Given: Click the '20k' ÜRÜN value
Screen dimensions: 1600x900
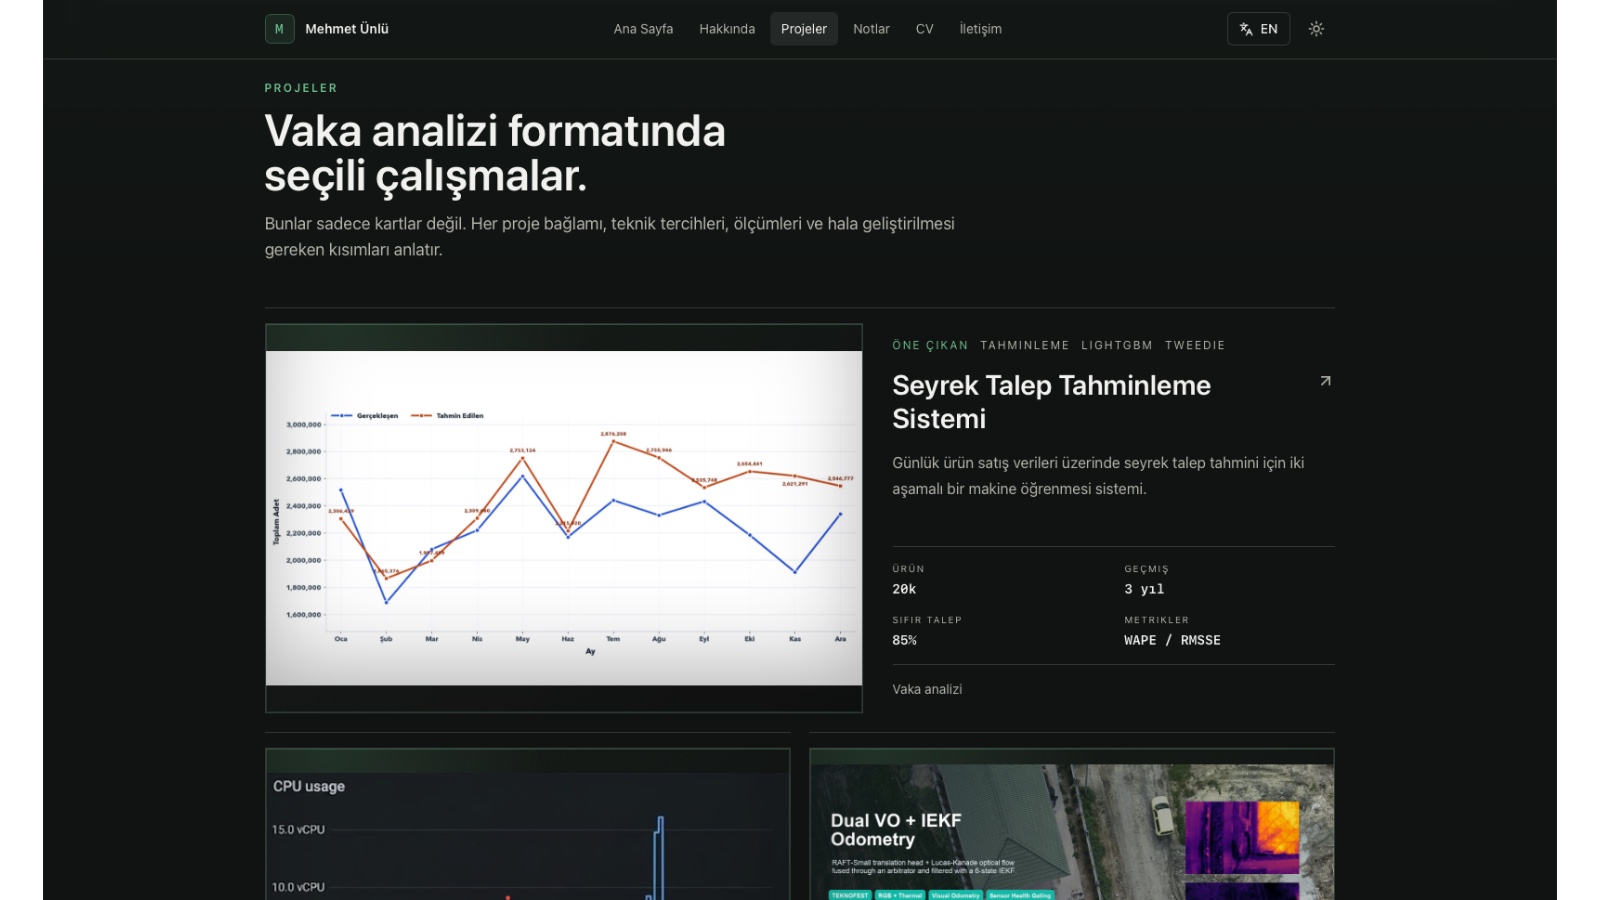Looking at the screenshot, I should 904,589.
